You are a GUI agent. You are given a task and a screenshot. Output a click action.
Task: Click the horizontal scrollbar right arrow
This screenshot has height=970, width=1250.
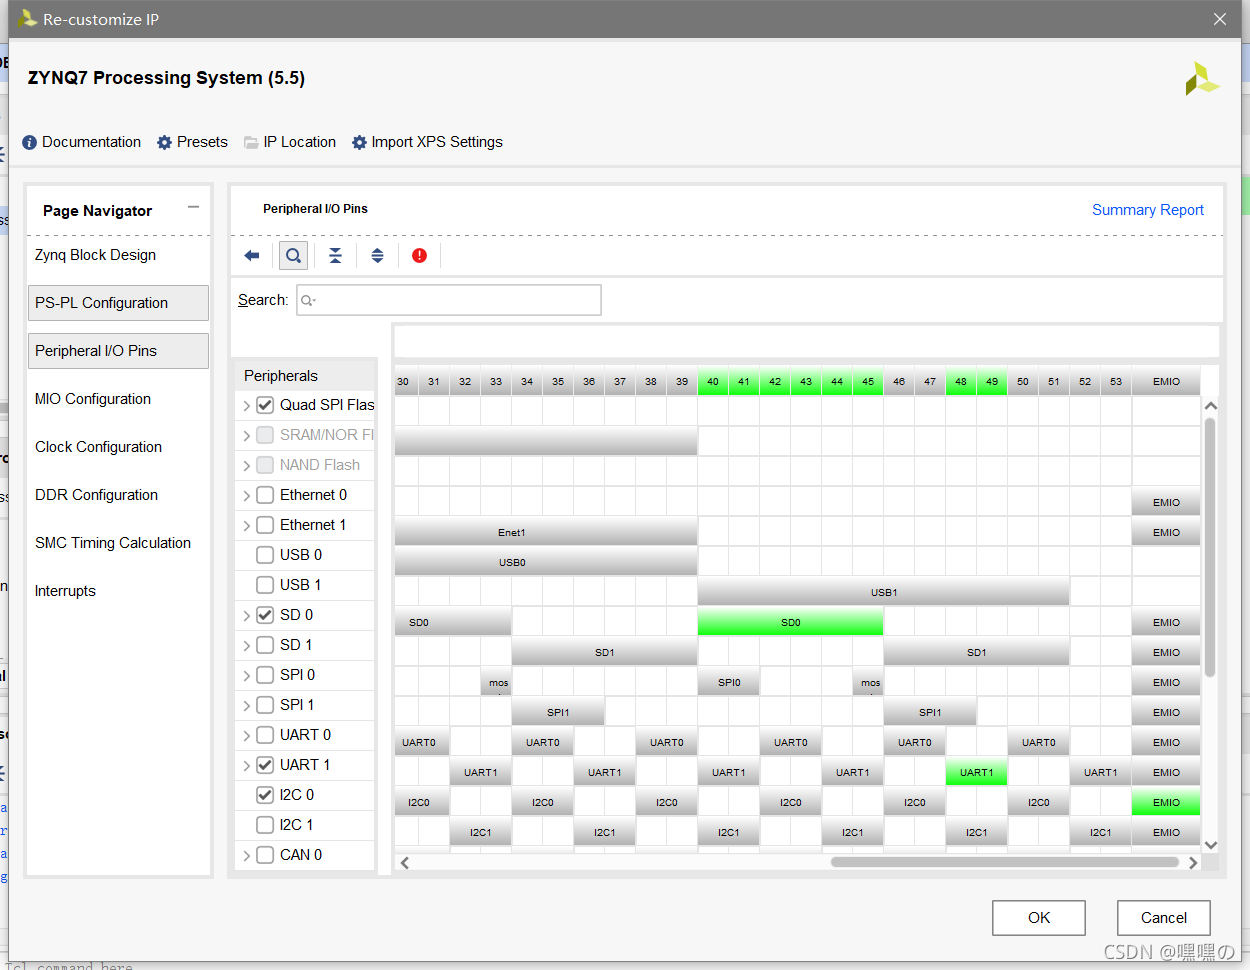point(1193,862)
